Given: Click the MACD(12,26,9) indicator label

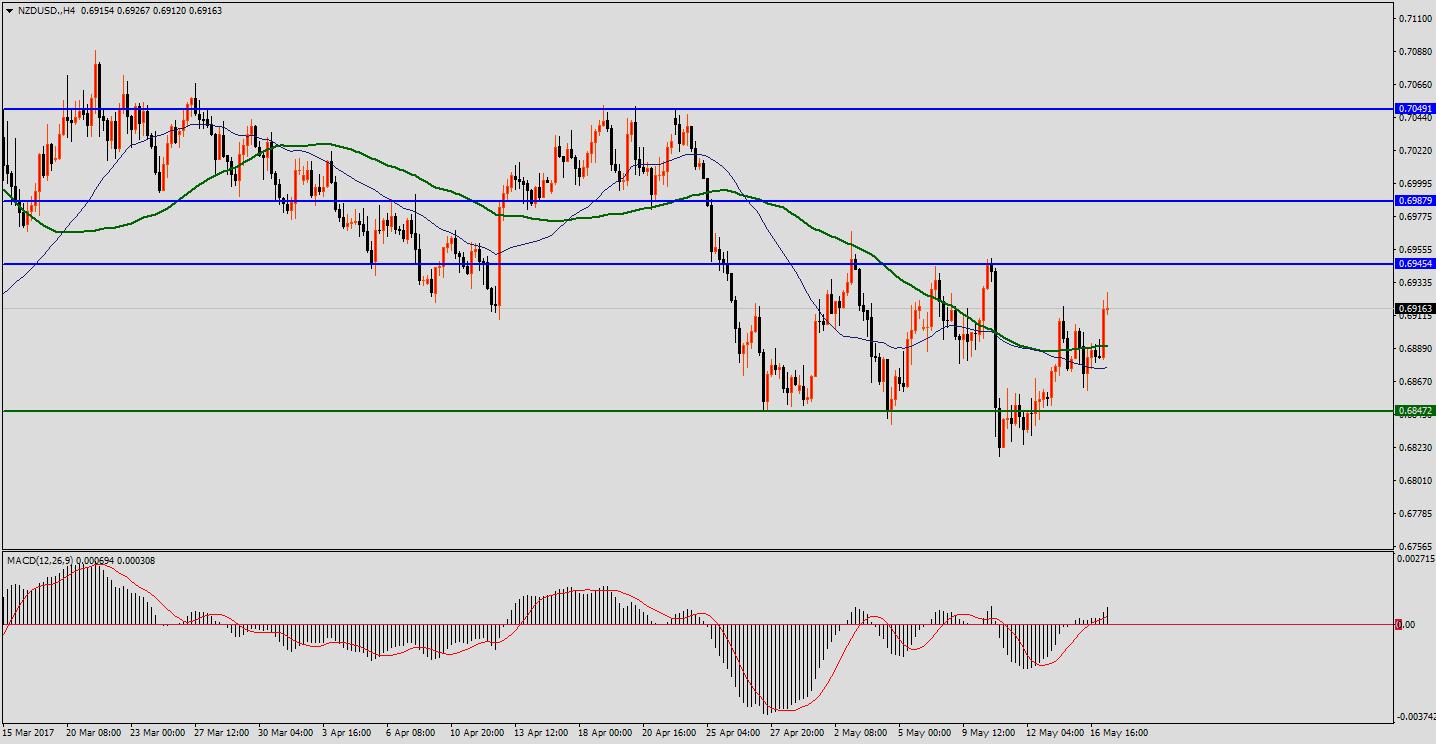Looking at the screenshot, I should coord(40,560).
